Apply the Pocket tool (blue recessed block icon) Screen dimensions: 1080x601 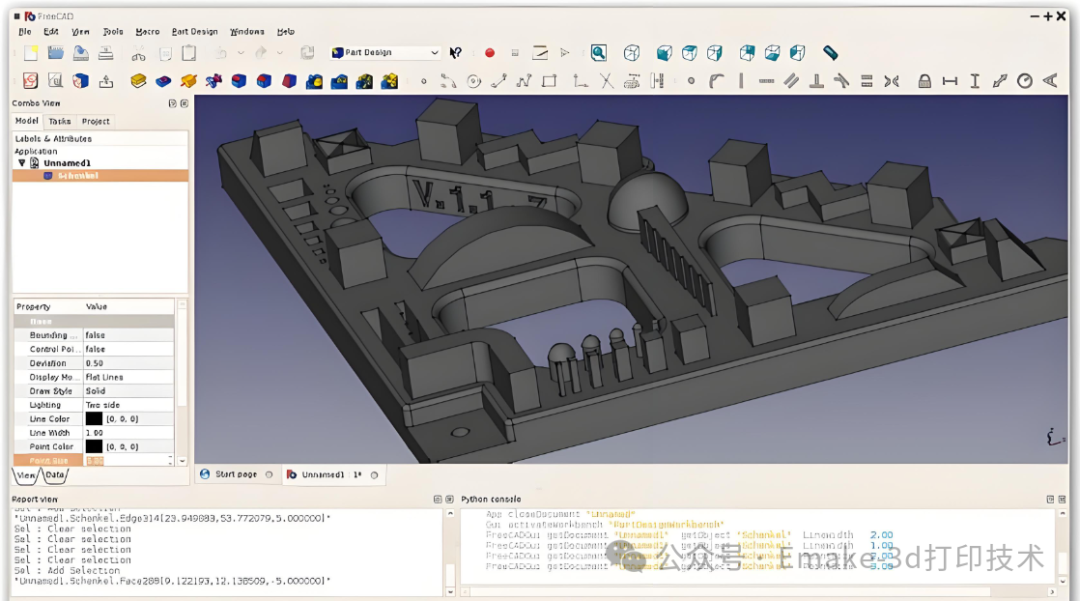[x=163, y=81]
